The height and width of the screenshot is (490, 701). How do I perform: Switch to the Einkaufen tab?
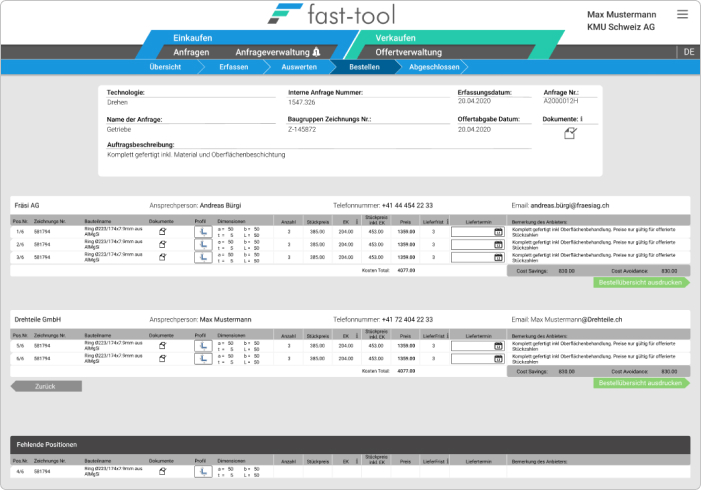coord(193,38)
